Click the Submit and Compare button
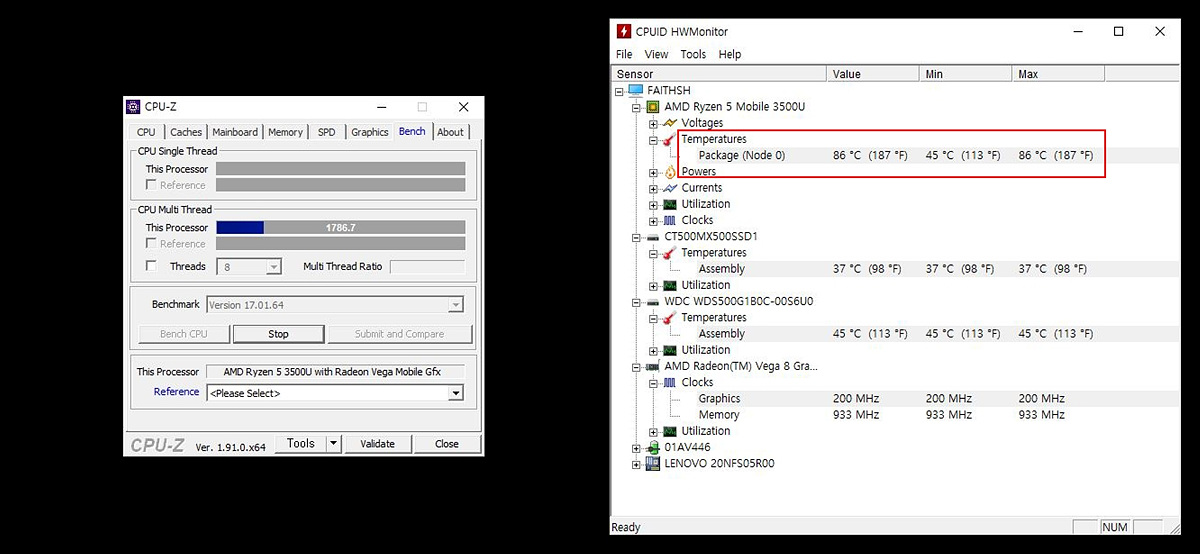The image size is (1200, 554). (x=399, y=334)
